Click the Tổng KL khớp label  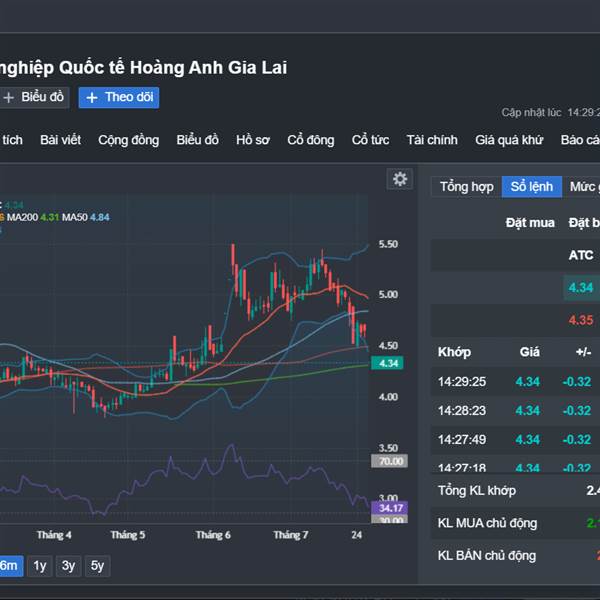point(477,491)
